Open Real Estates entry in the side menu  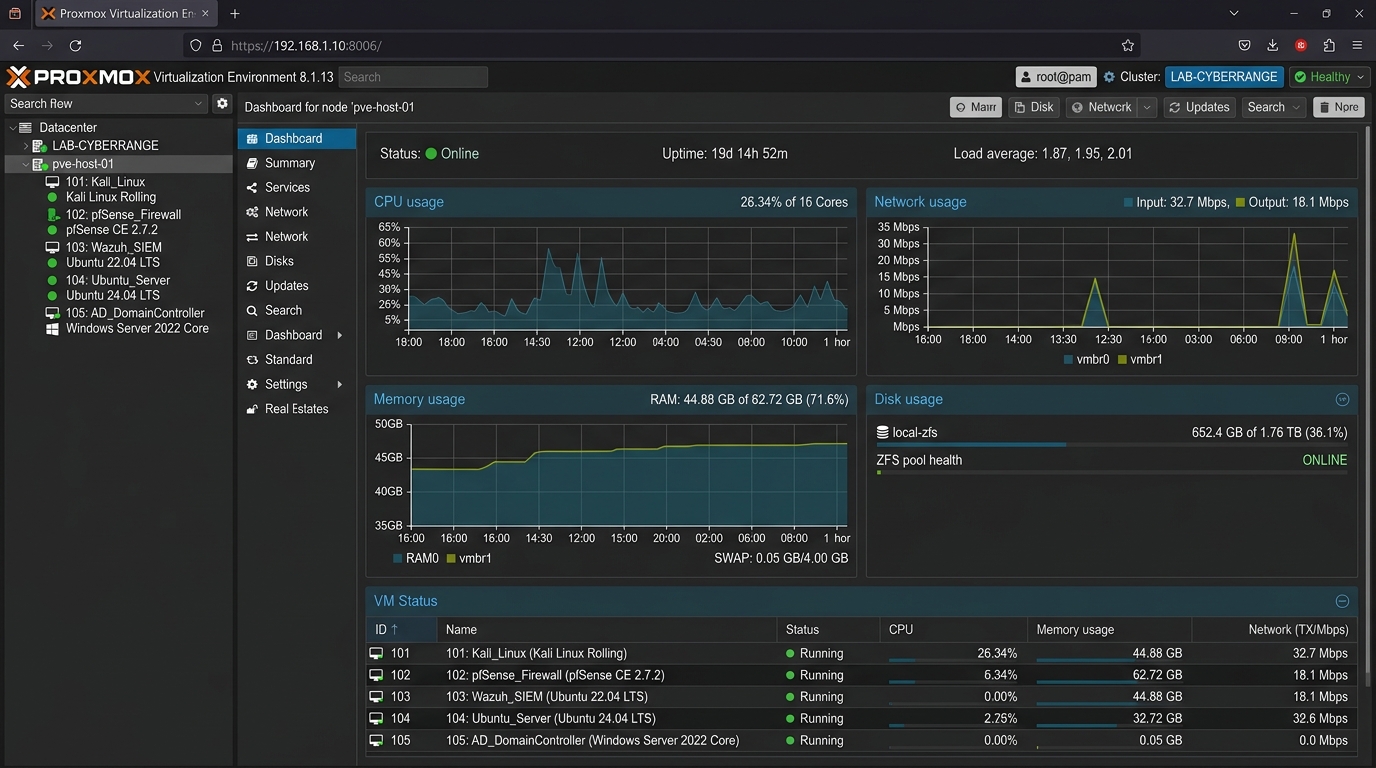click(x=296, y=409)
